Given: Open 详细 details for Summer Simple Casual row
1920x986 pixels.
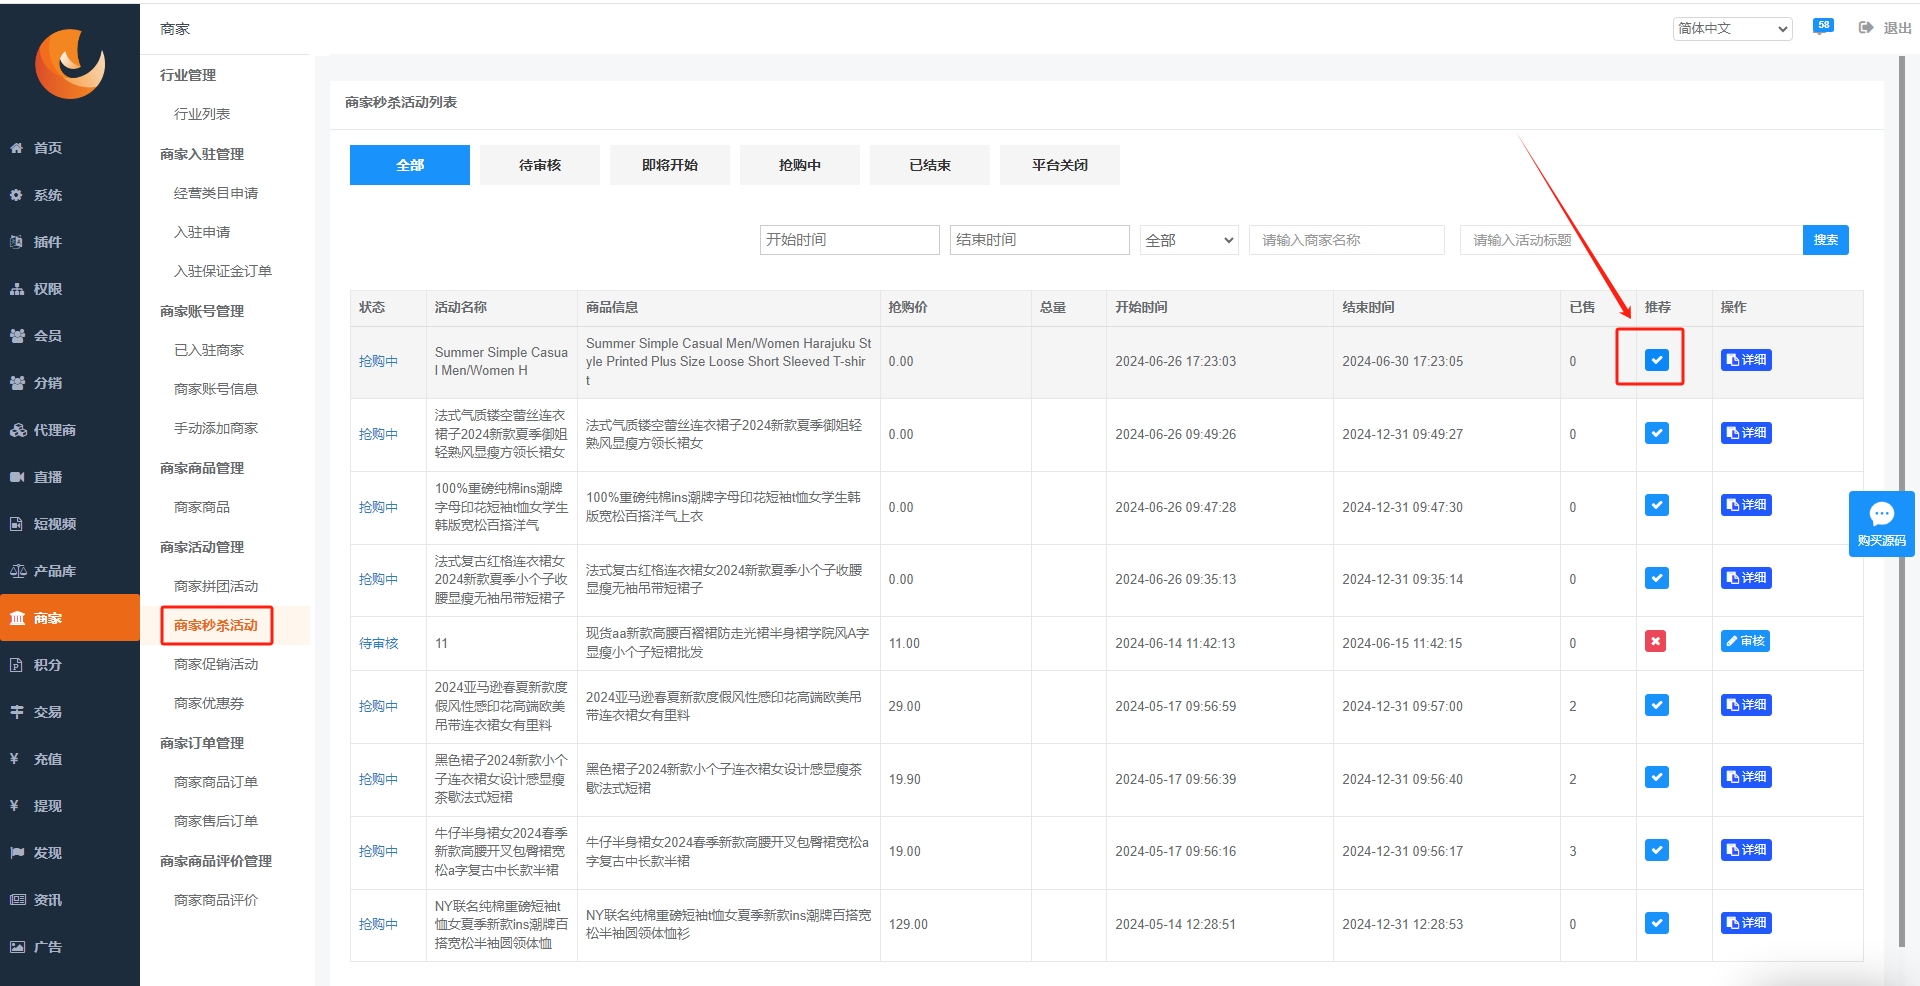Looking at the screenshot, I should point(1746,360).
